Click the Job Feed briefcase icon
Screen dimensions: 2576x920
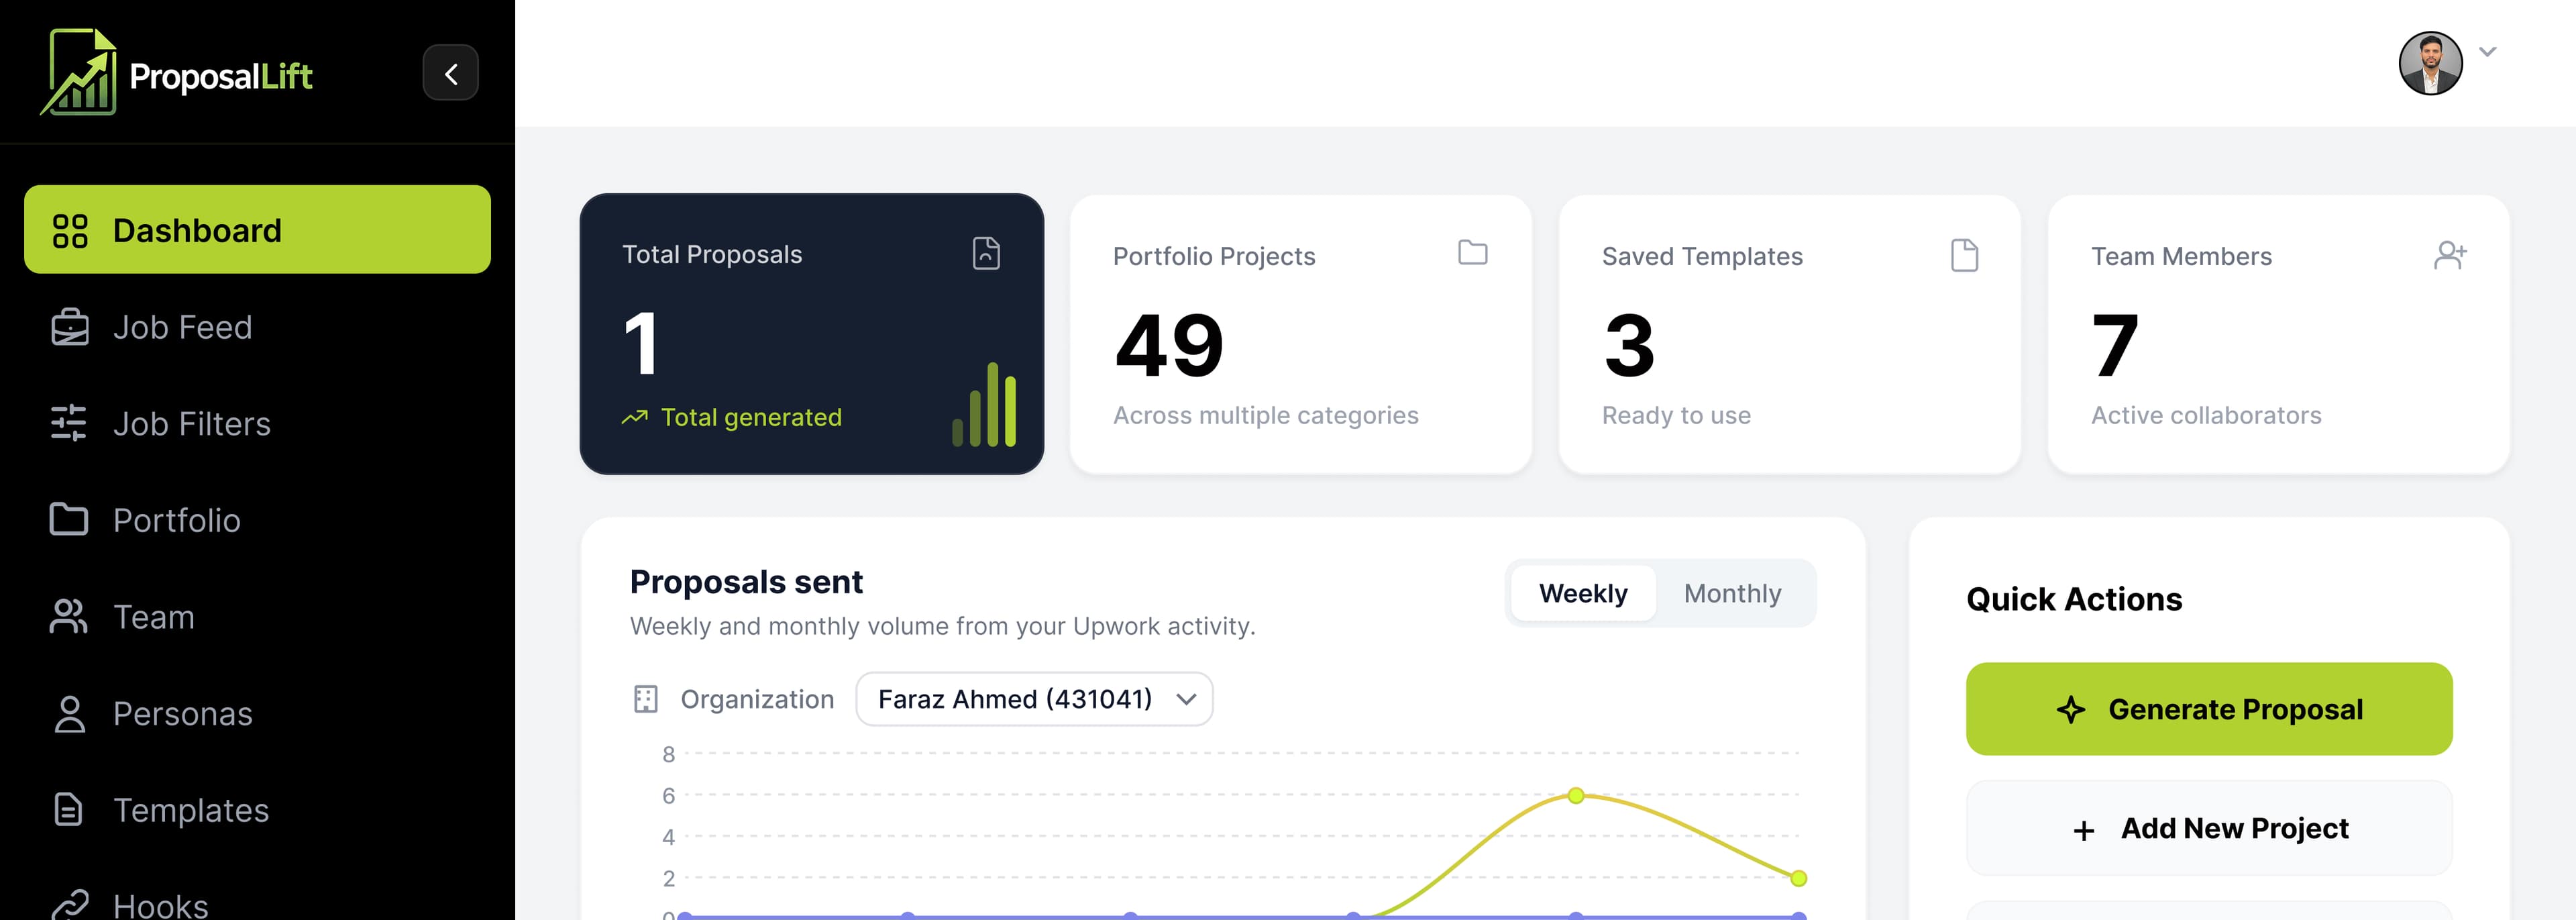coord(69,327)
